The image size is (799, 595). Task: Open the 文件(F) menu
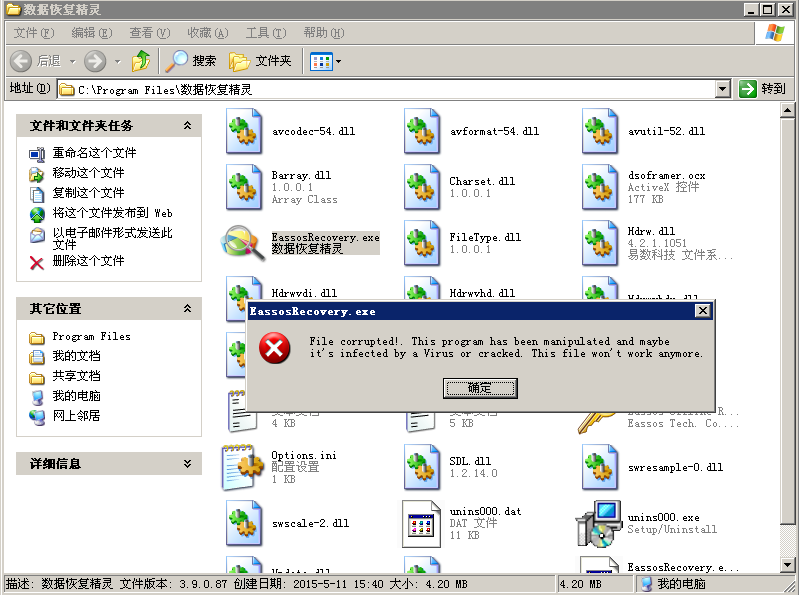click(x=34, y=33)
